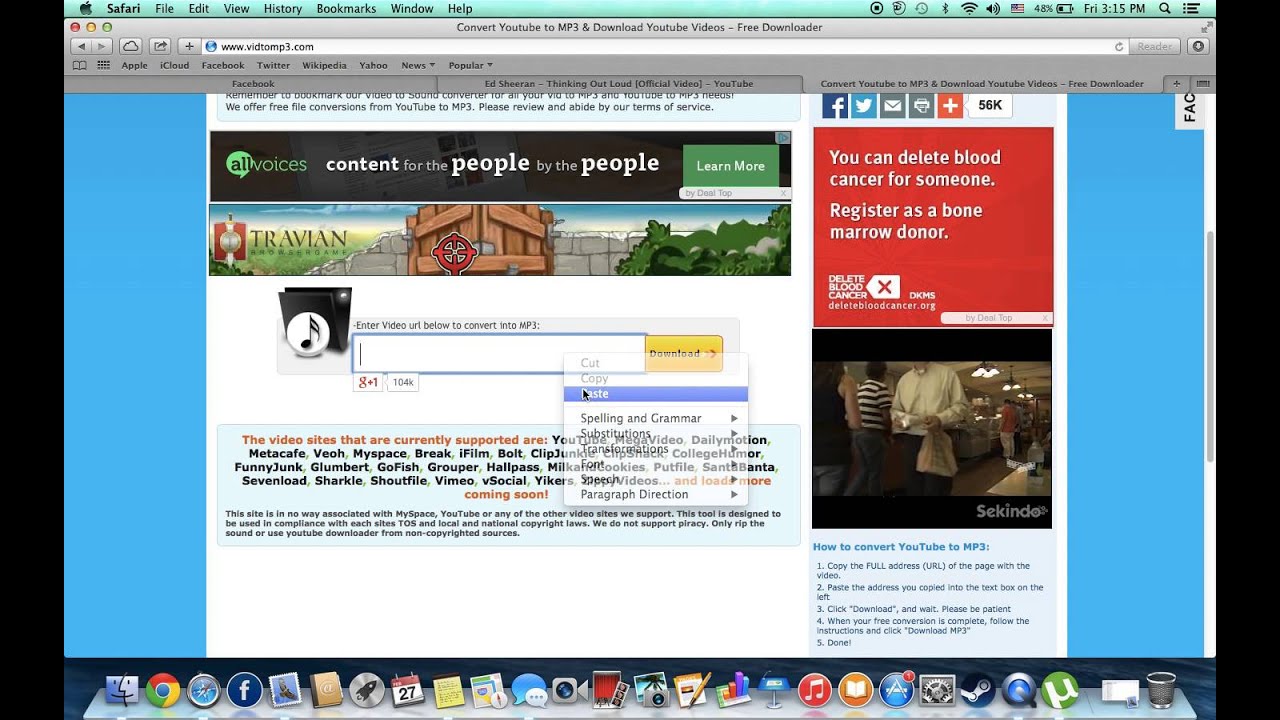Image resolution: width=1280 pixels, height=720 pixels.
Task: Open Safari compass icon in Dock
Action: tap(204, 690)
